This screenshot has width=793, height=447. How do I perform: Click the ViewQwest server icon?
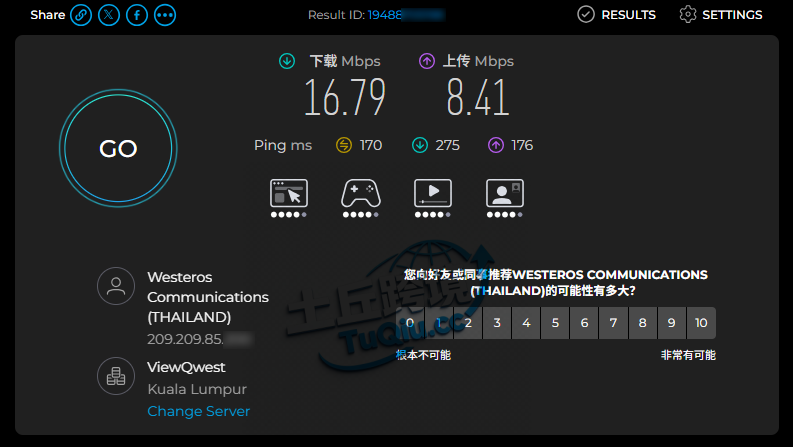(116, 376)
